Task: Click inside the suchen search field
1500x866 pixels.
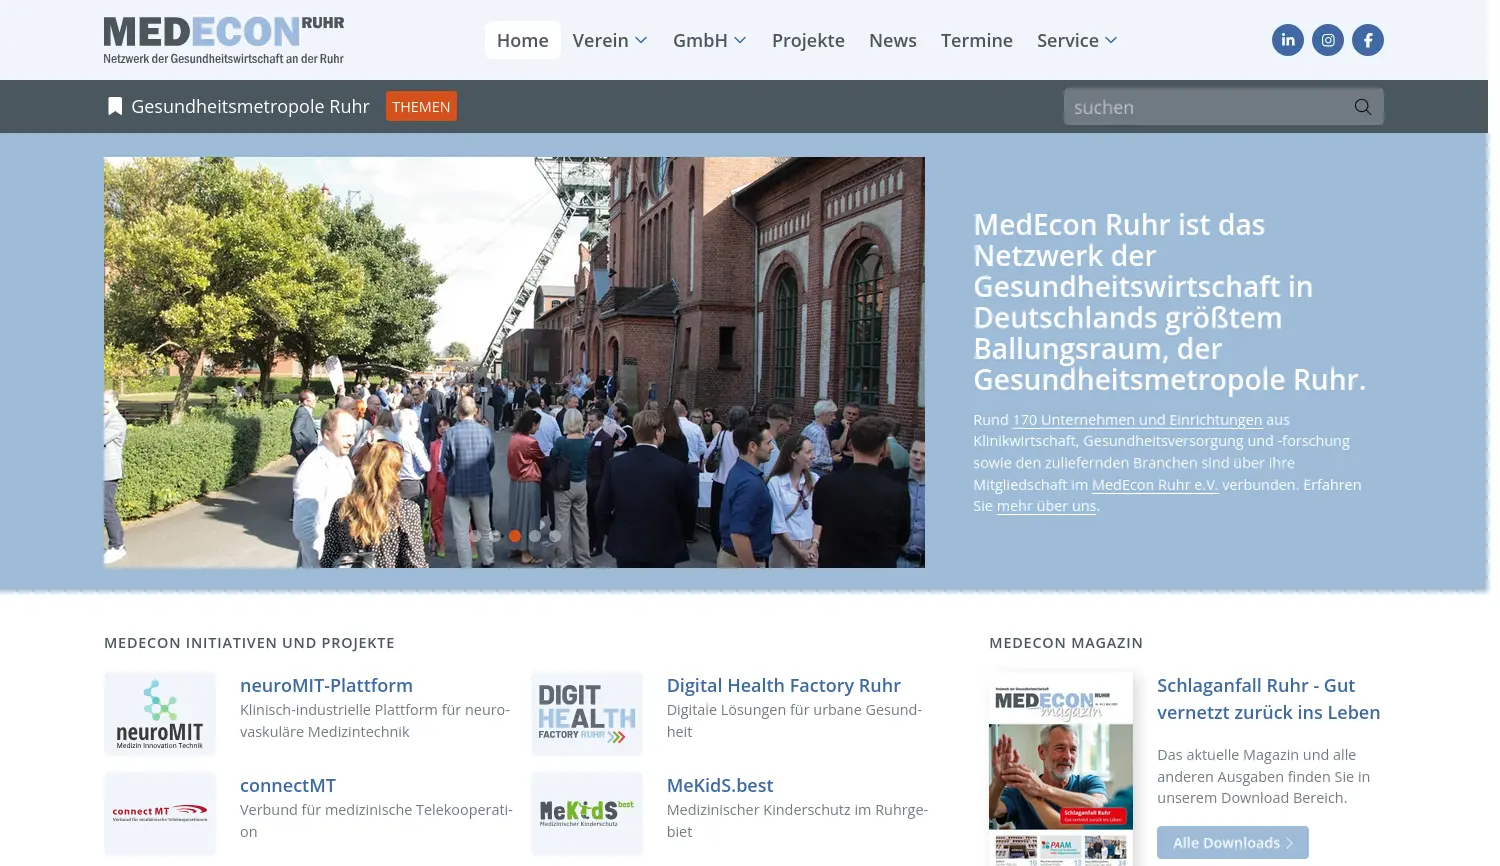Action: pyautogui.click(x=1200, y=106)
